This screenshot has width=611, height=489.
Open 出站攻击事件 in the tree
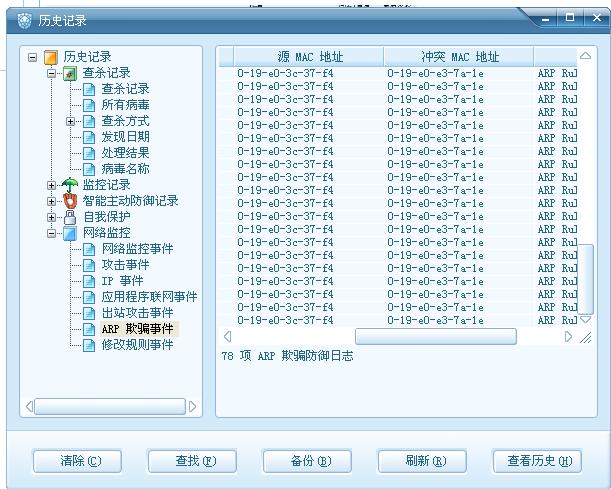[138, 313]
